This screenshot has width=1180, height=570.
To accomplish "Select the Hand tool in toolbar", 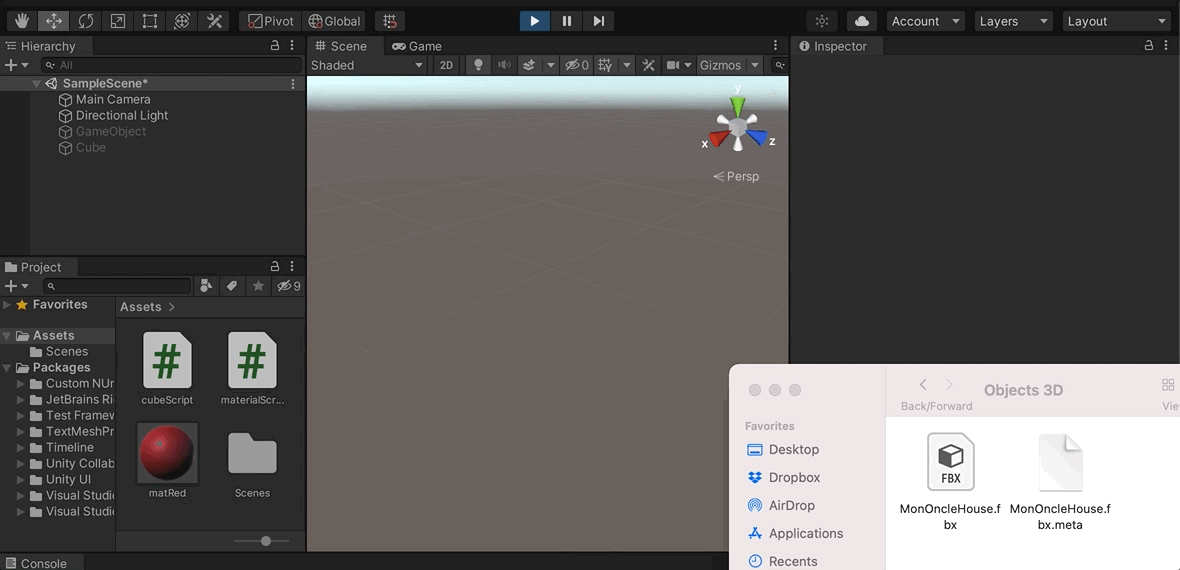I will click(x=21, y=21).
